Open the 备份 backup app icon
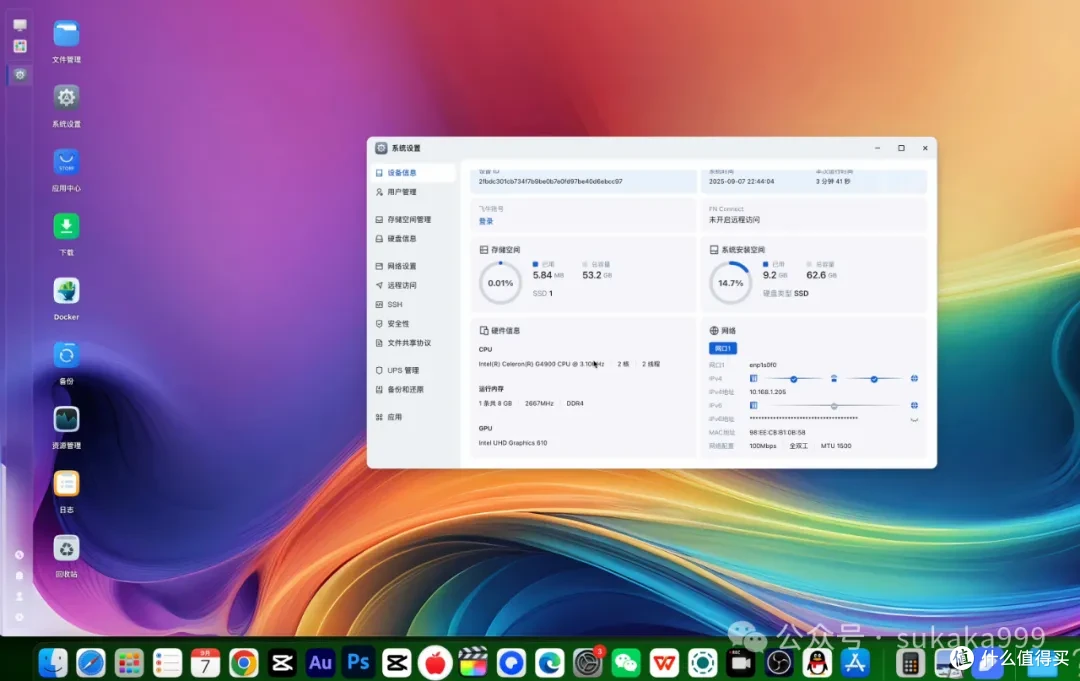Screen dimensions: 1080x681 click(x=66, y=355)
